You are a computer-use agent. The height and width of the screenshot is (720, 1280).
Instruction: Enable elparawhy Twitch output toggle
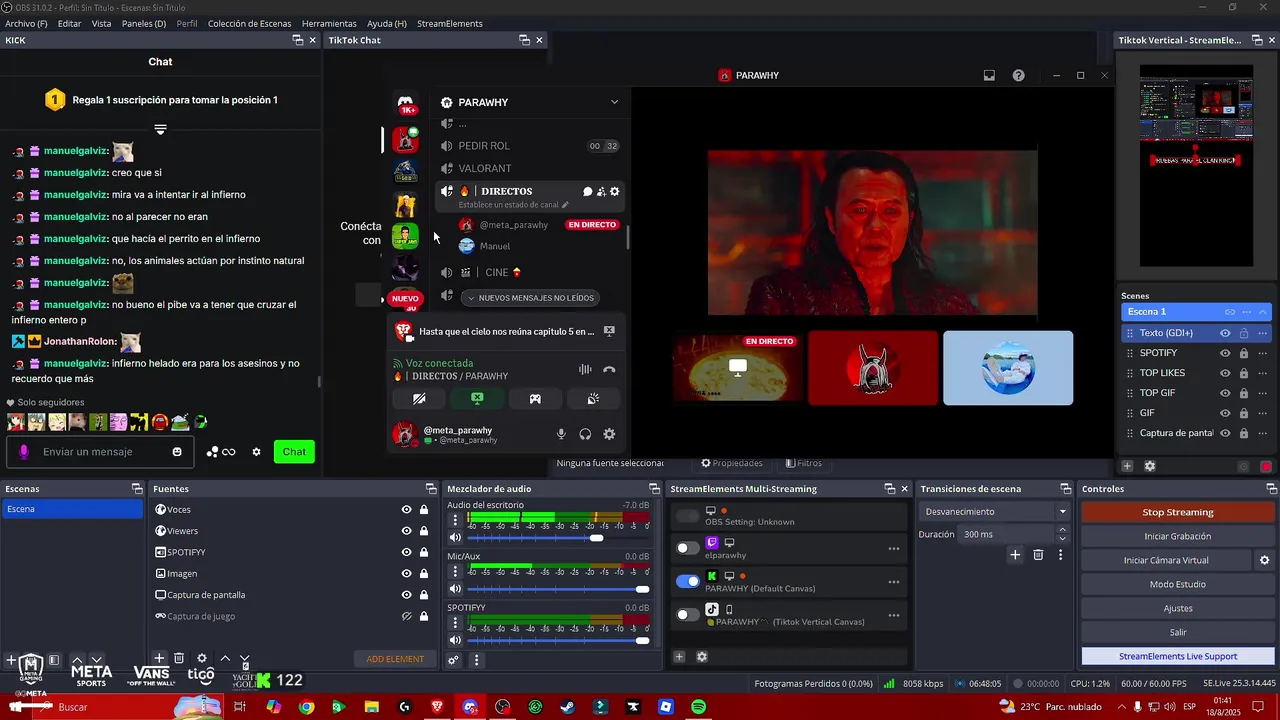click(x=688, y=548)
